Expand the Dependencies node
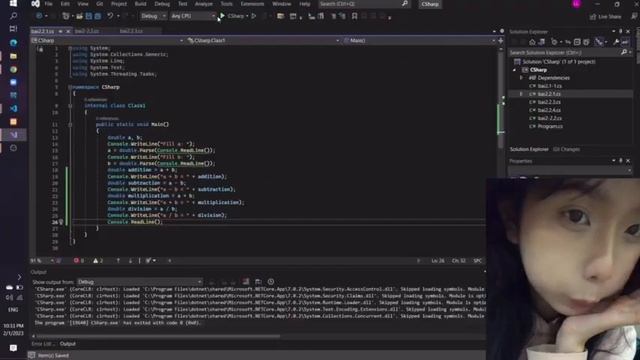 pos(521,78)
